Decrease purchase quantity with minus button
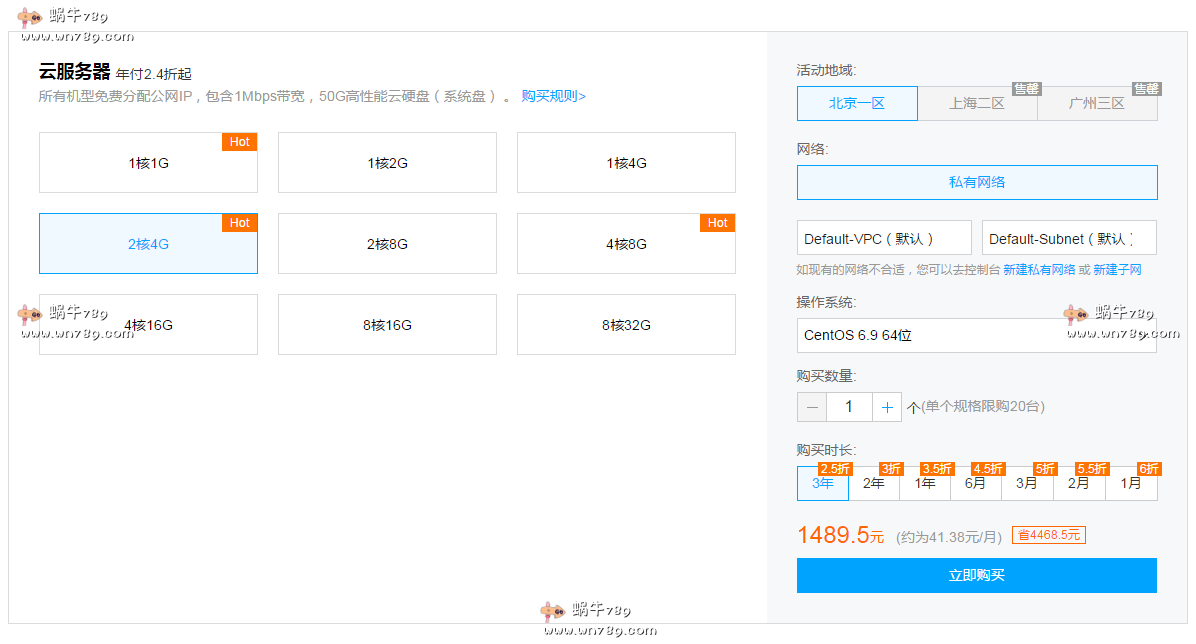 click(812, 407)
